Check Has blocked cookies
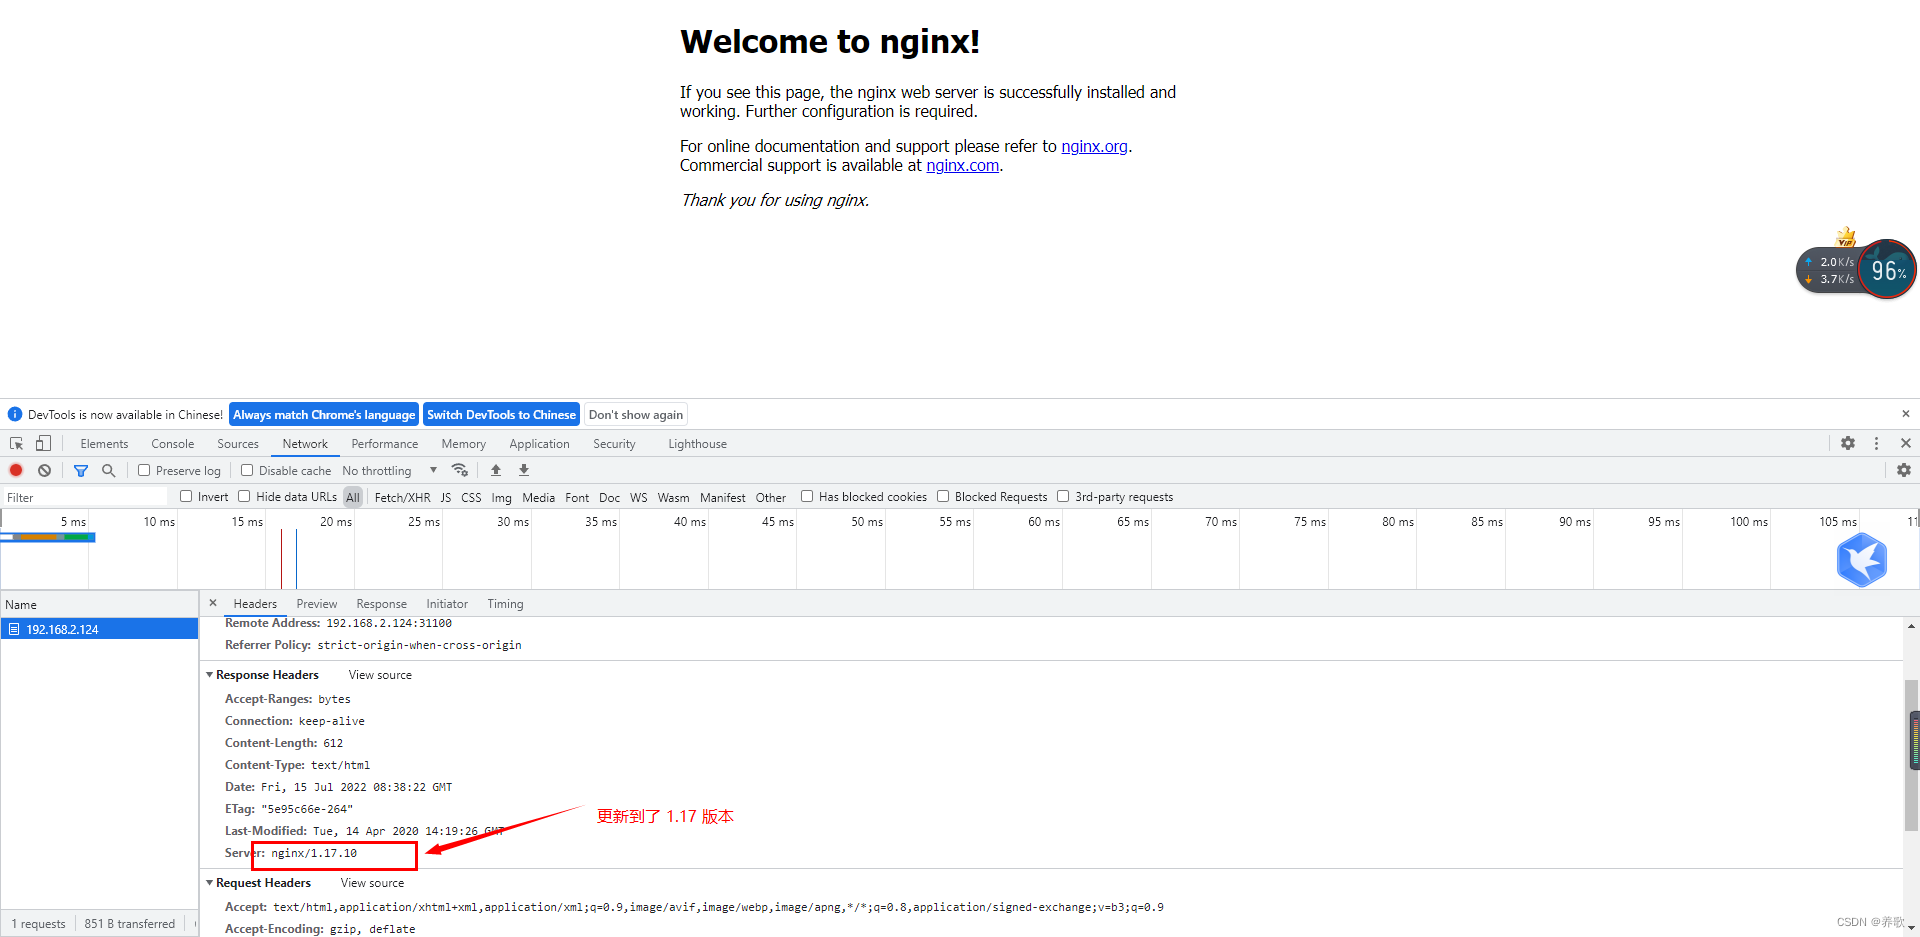 pos(807,496)
